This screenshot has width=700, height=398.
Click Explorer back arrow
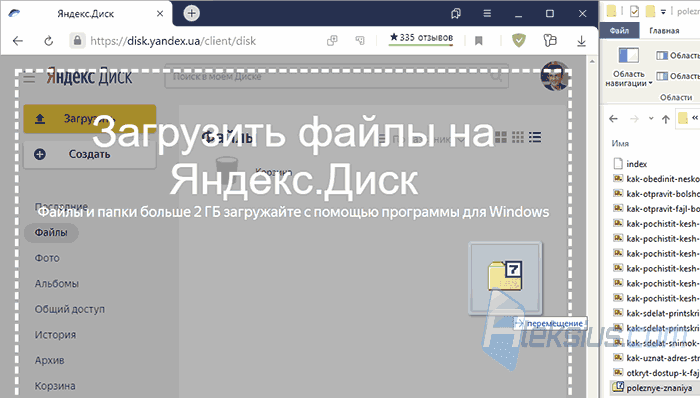[x=613, y=119]
